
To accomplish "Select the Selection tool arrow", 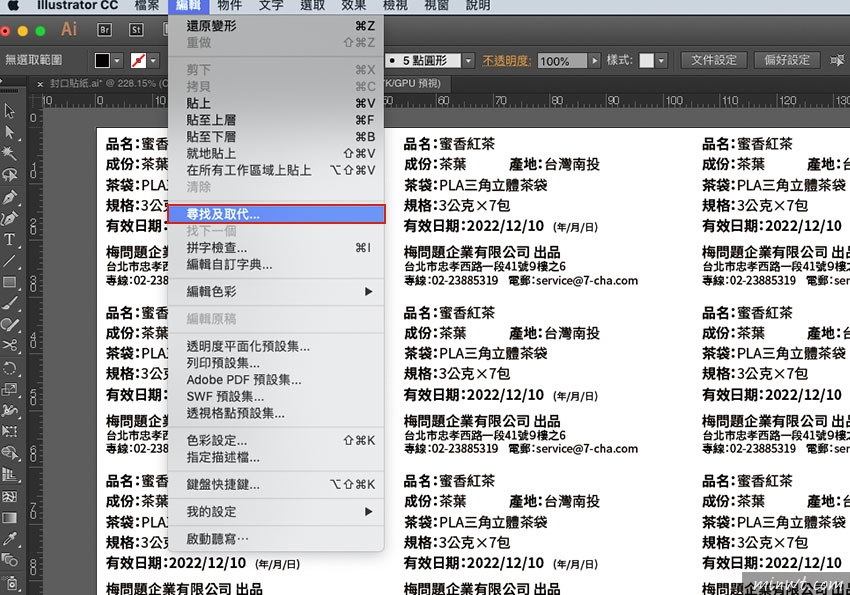I will pos(9,111).
